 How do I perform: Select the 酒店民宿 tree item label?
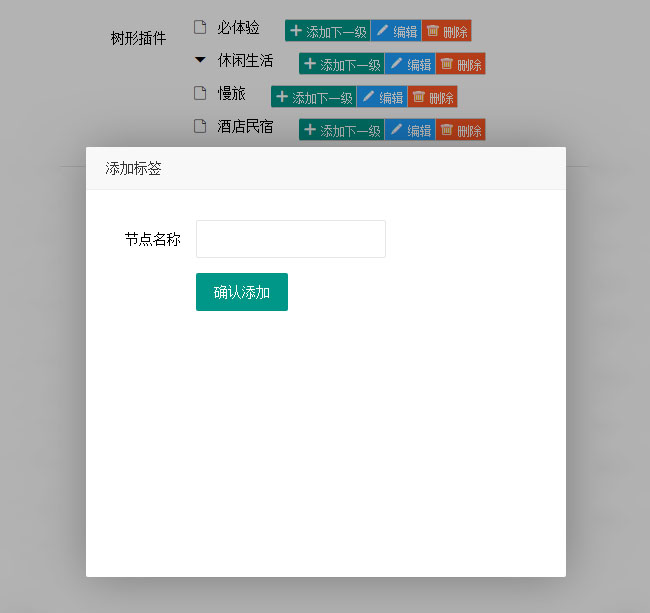[245, 126]
